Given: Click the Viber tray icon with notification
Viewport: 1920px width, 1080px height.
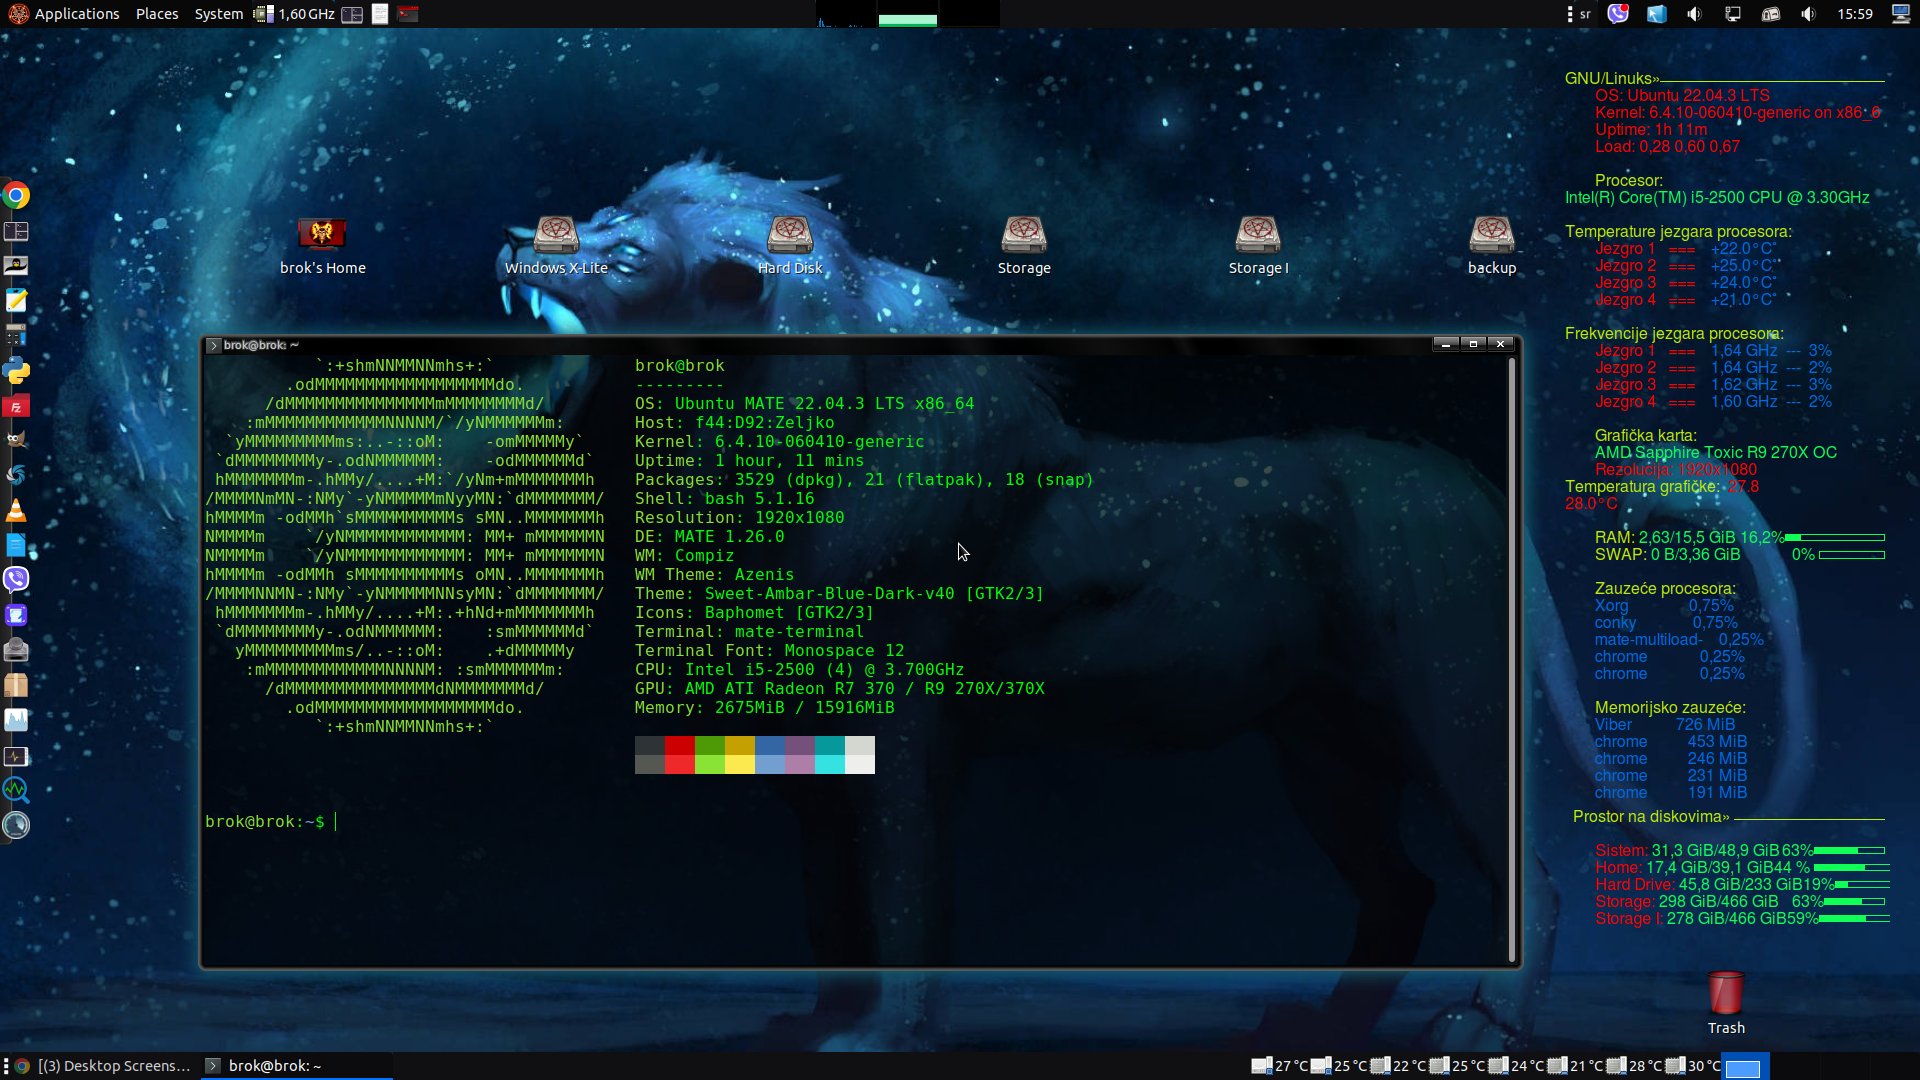Looking at the screenshot, I should 1617,14.
